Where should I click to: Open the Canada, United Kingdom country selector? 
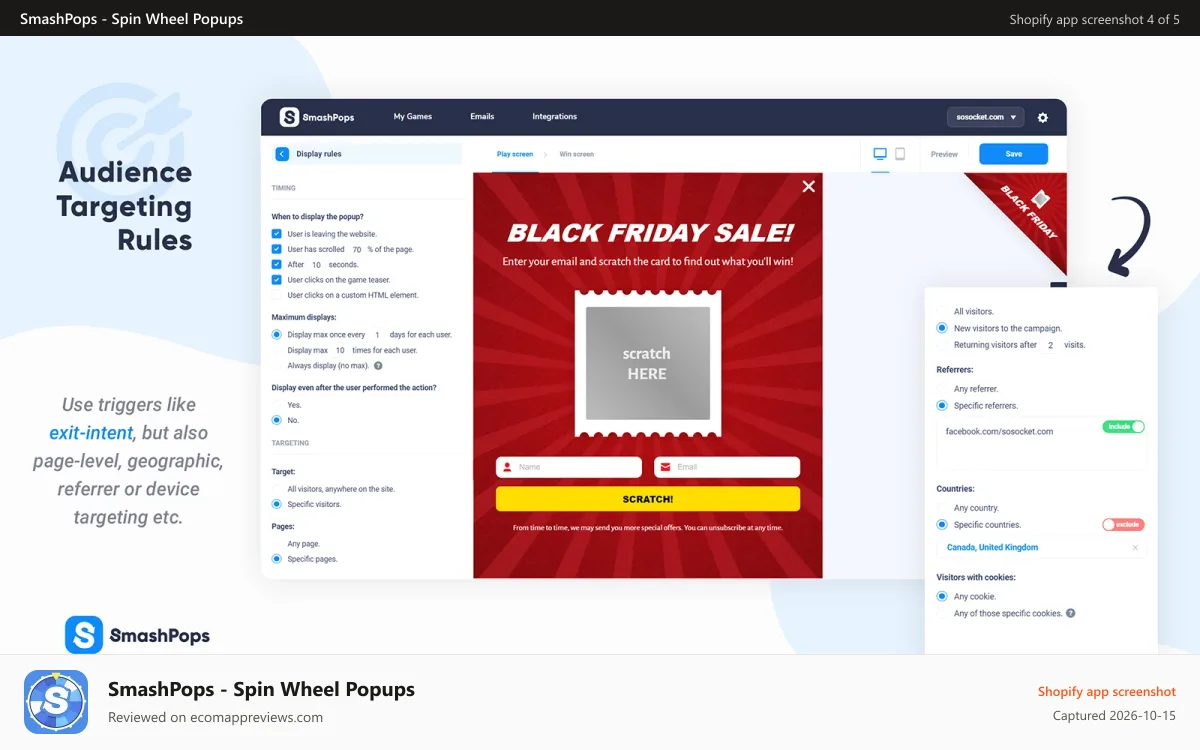click(1041, 548)
